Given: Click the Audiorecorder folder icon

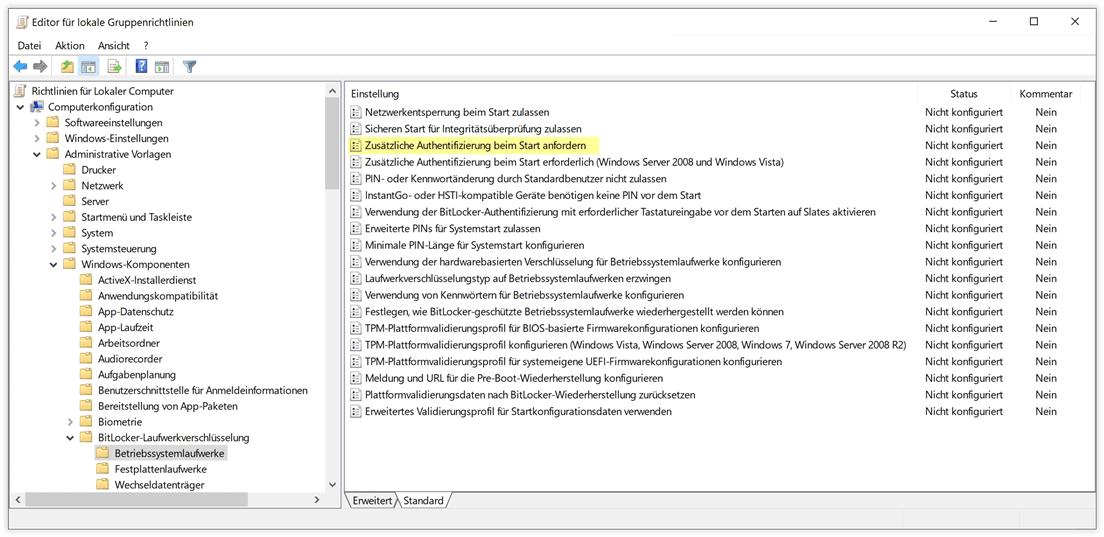Looking at the screenshot, I should (x=86, y=359).
